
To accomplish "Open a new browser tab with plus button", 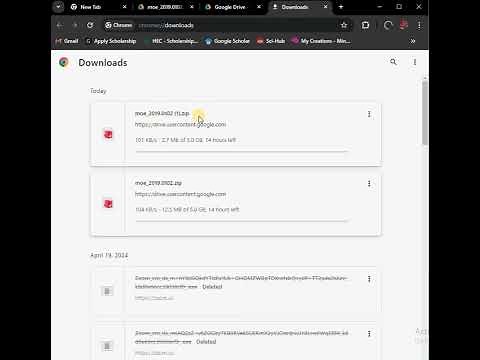I will pos(341,7).
